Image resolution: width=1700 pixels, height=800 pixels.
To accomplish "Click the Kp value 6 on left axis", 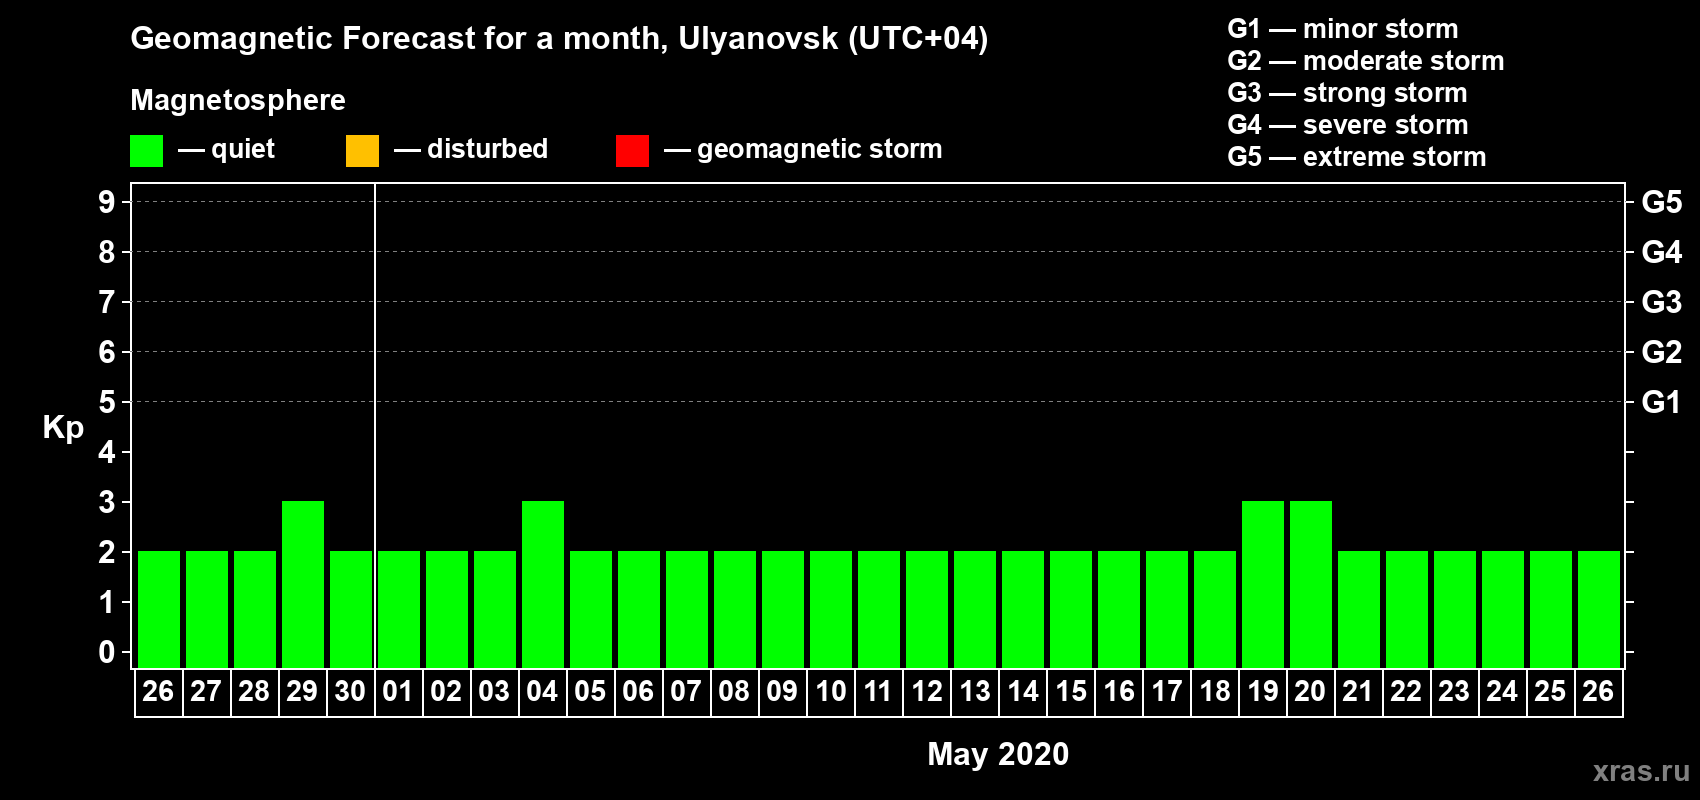I will pyautogui.click(x=107, y=352).
